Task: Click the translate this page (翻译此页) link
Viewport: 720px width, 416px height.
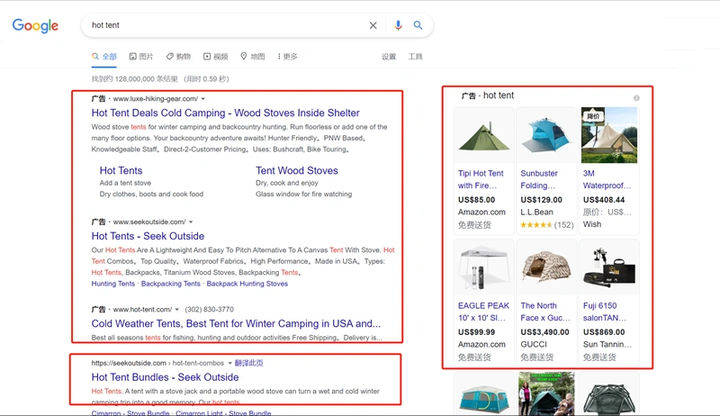Action: (249, 363)
